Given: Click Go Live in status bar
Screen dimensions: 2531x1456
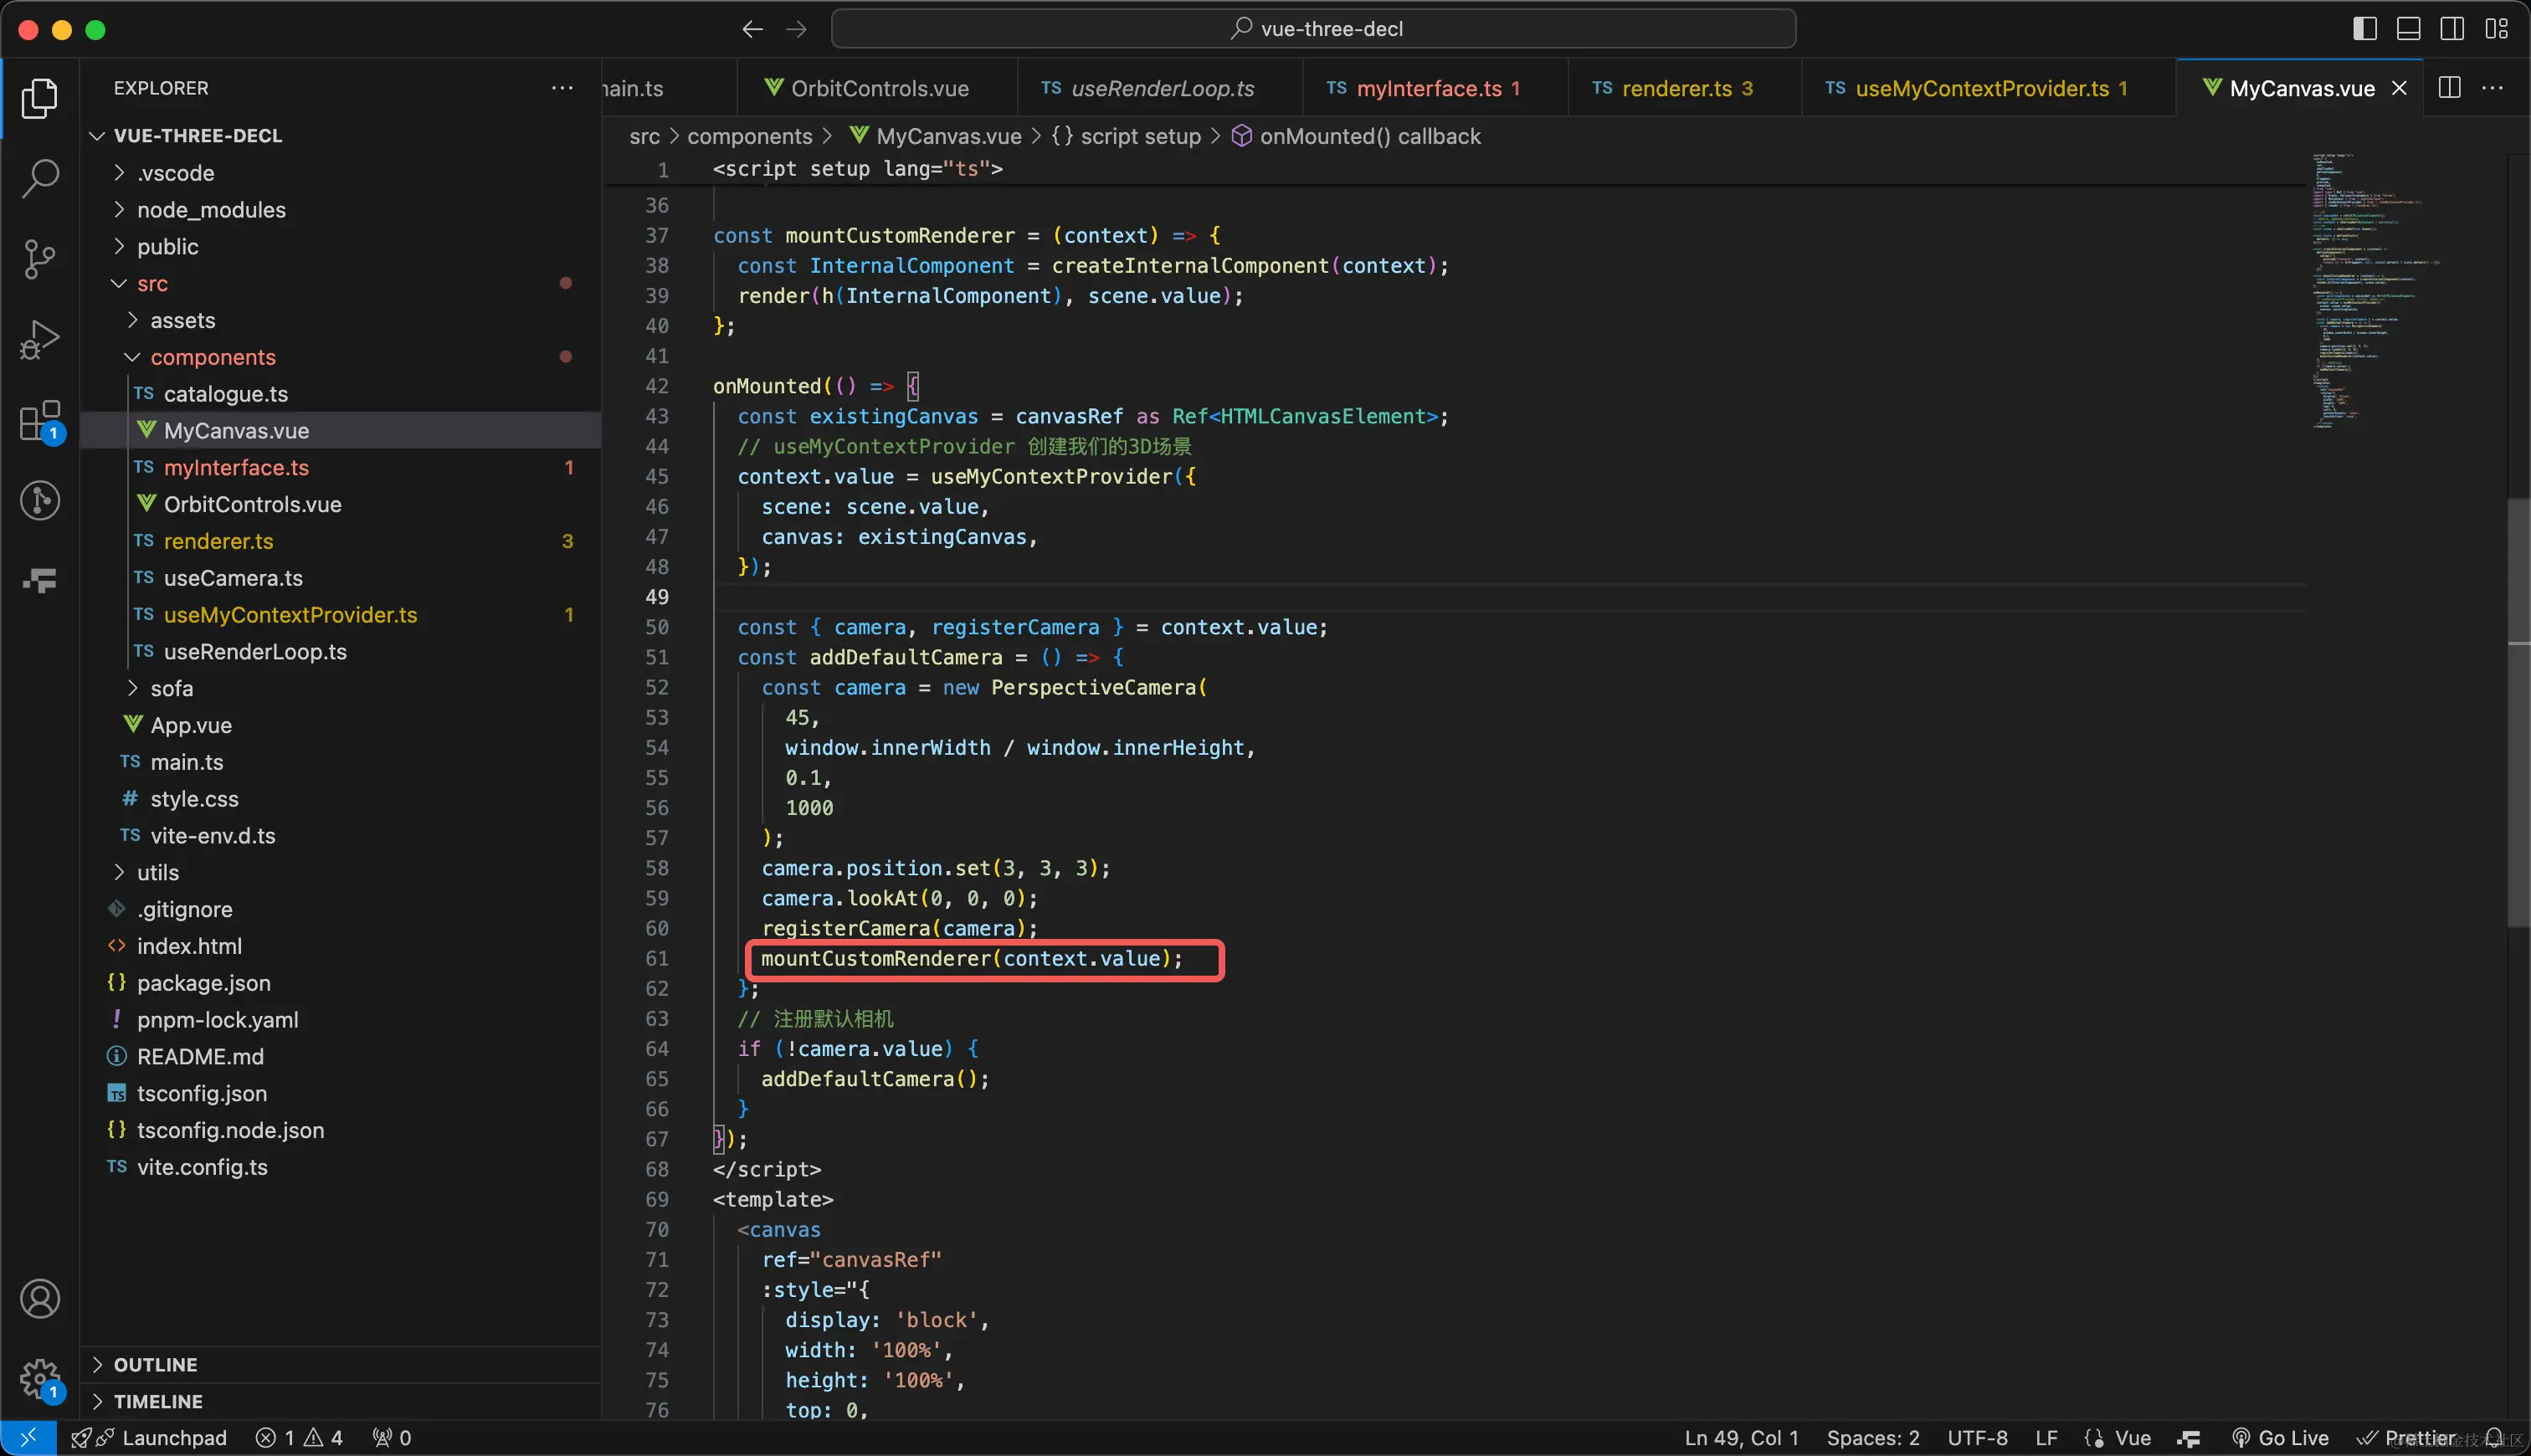Looking at the screenshot, I should 2281,1437.
